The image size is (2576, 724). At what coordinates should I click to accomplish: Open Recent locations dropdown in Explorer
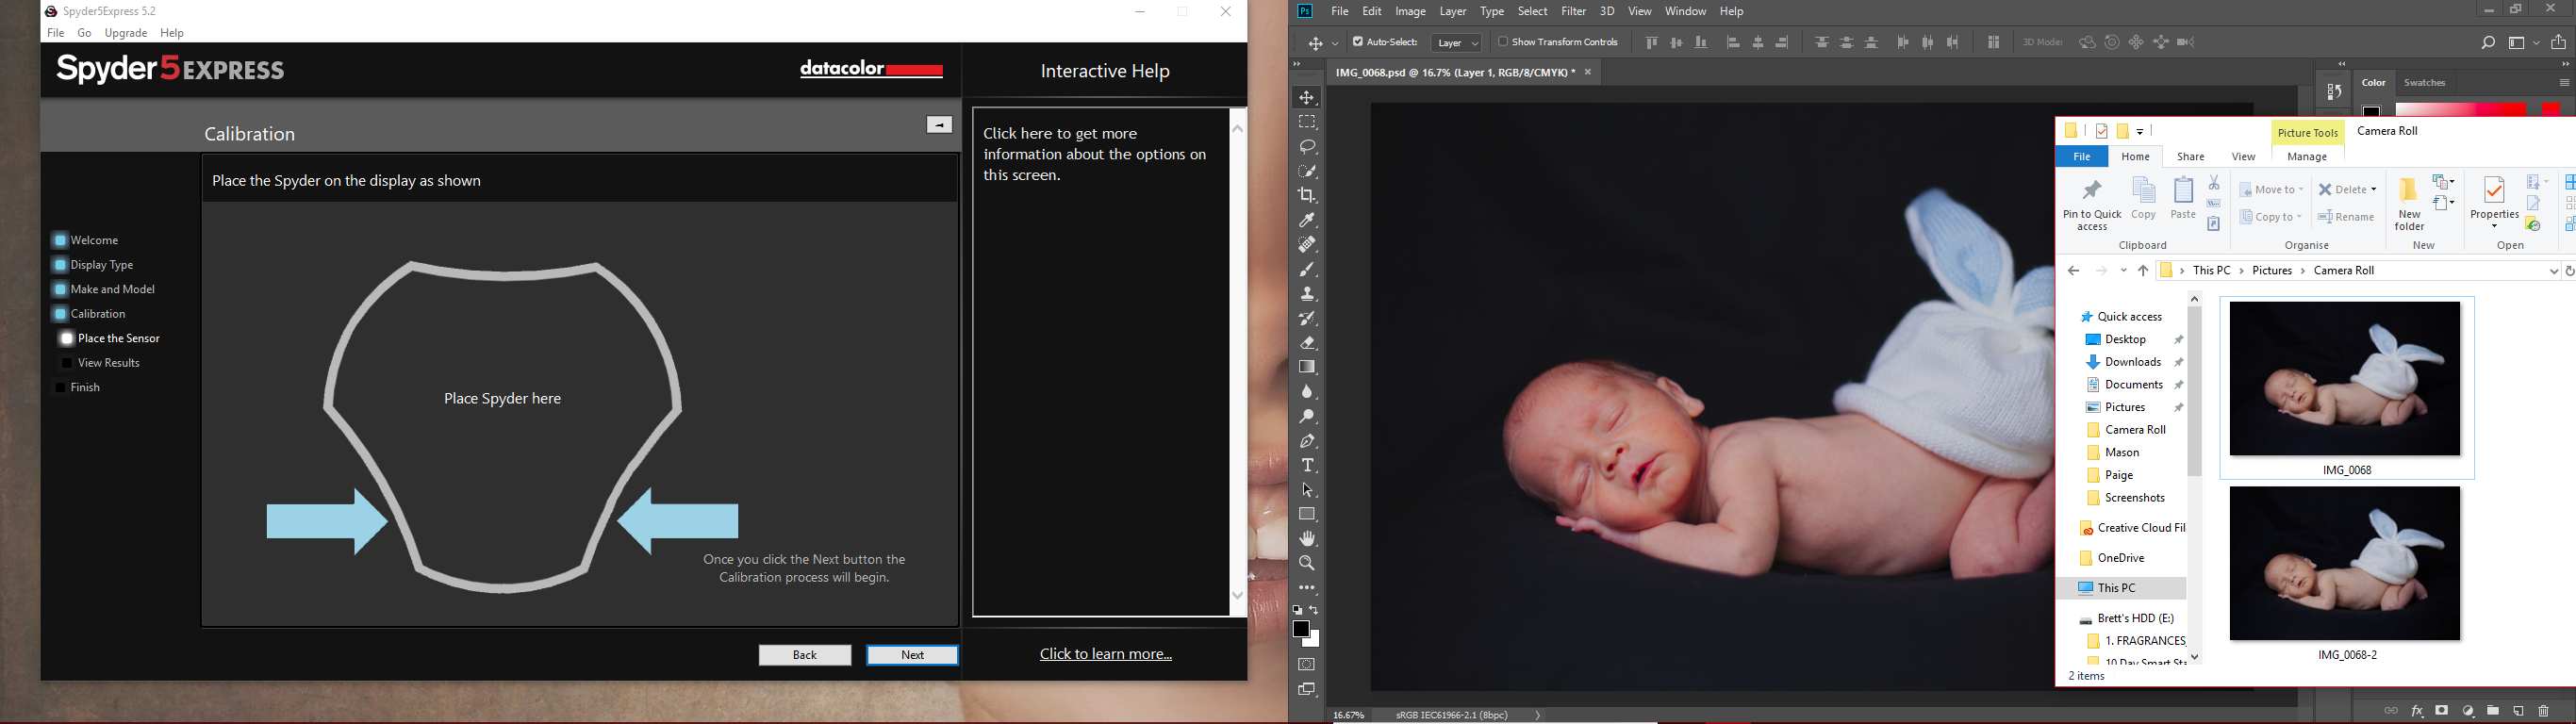(2124, 271)
